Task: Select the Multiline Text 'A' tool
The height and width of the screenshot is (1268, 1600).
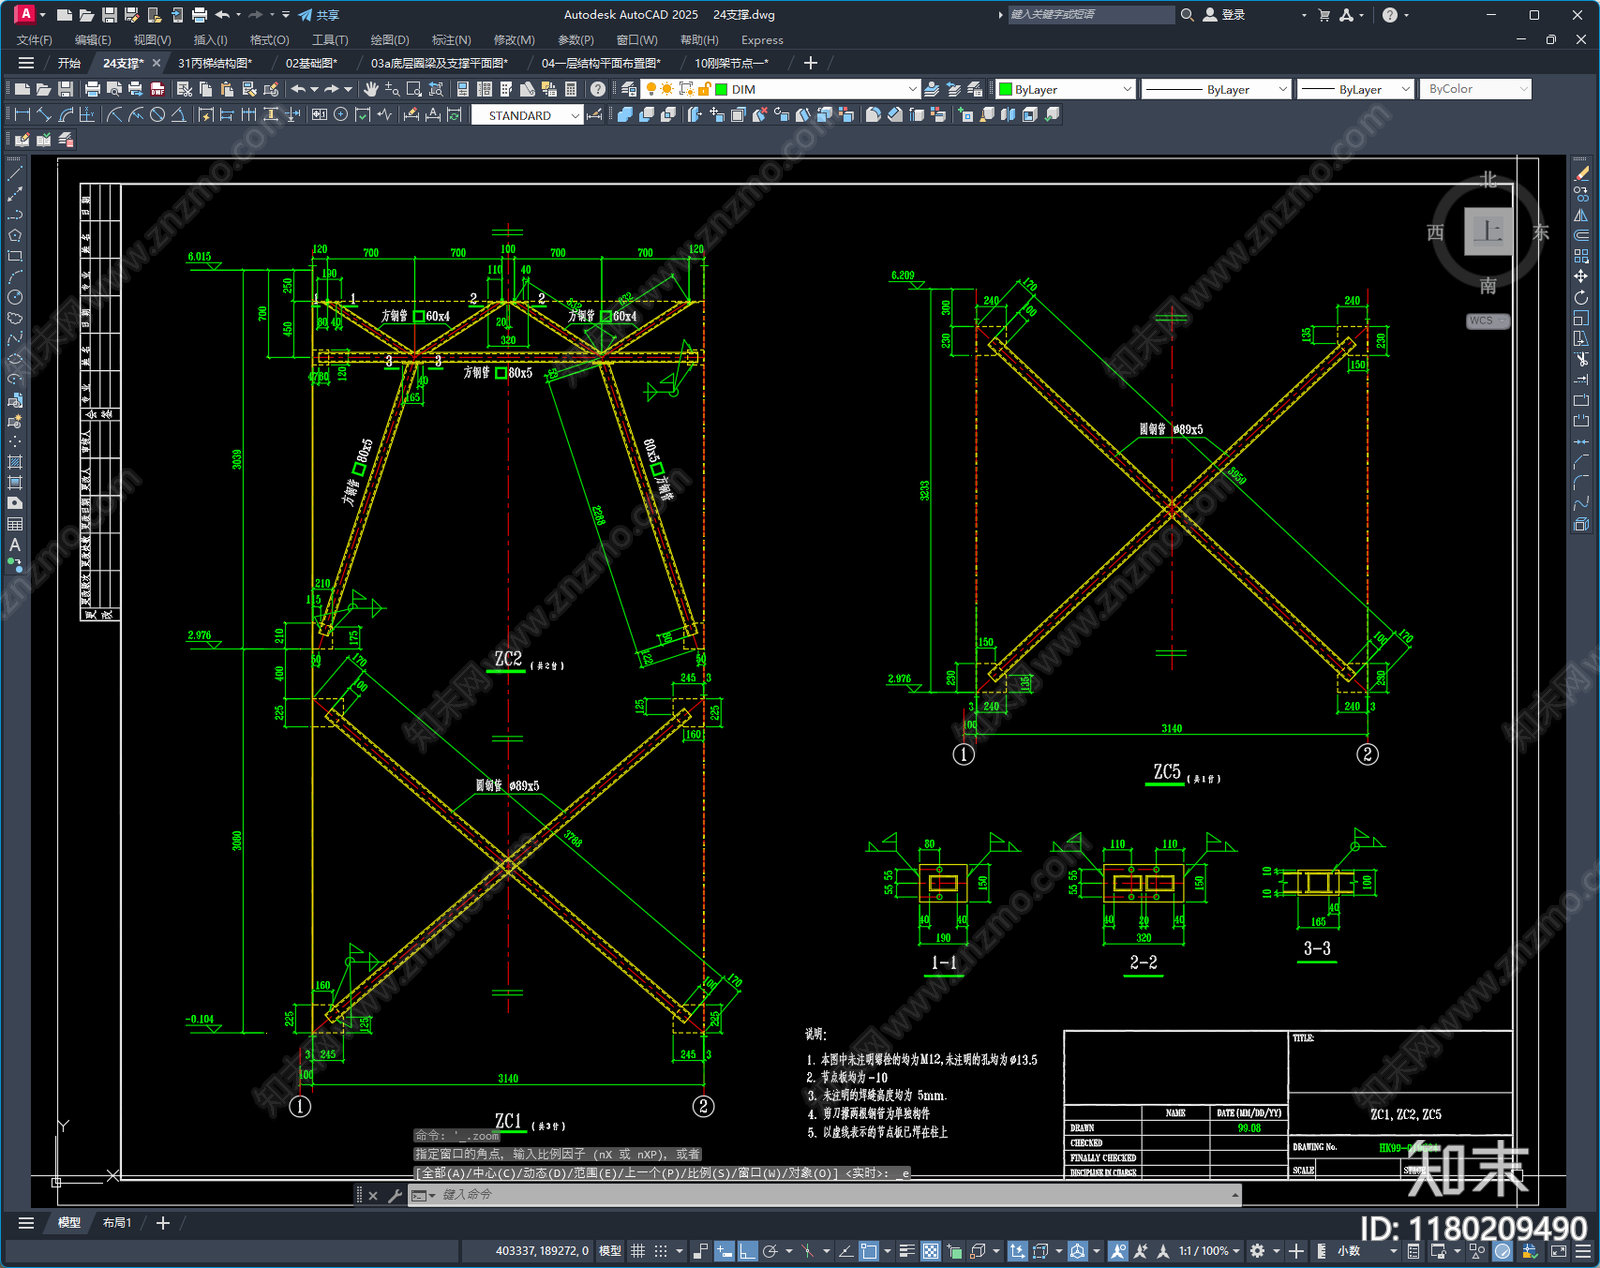Action: pyautogui.click(x=15, y=545)
